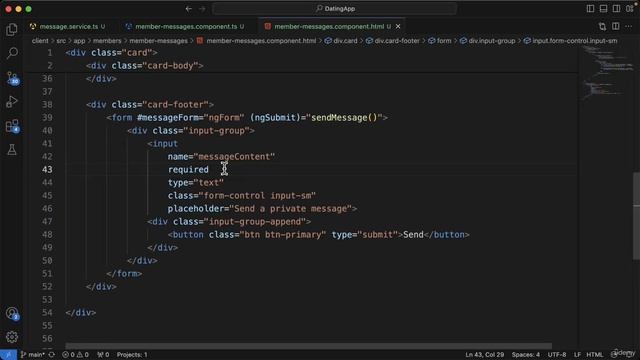Viewport: 640px width, 360px height.
Task: Click input-group-append class value on line 47
Action: point(257,222)
